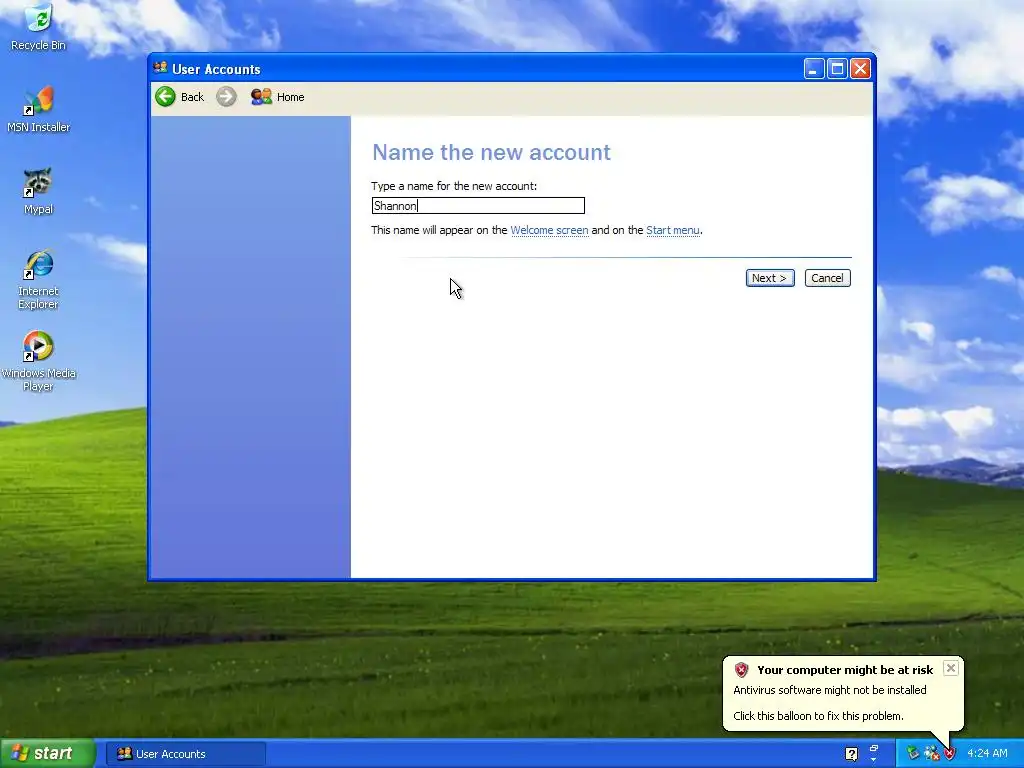Open the Welcome screen help link
Screen dimensions: 1024x768
click(549, 231)
